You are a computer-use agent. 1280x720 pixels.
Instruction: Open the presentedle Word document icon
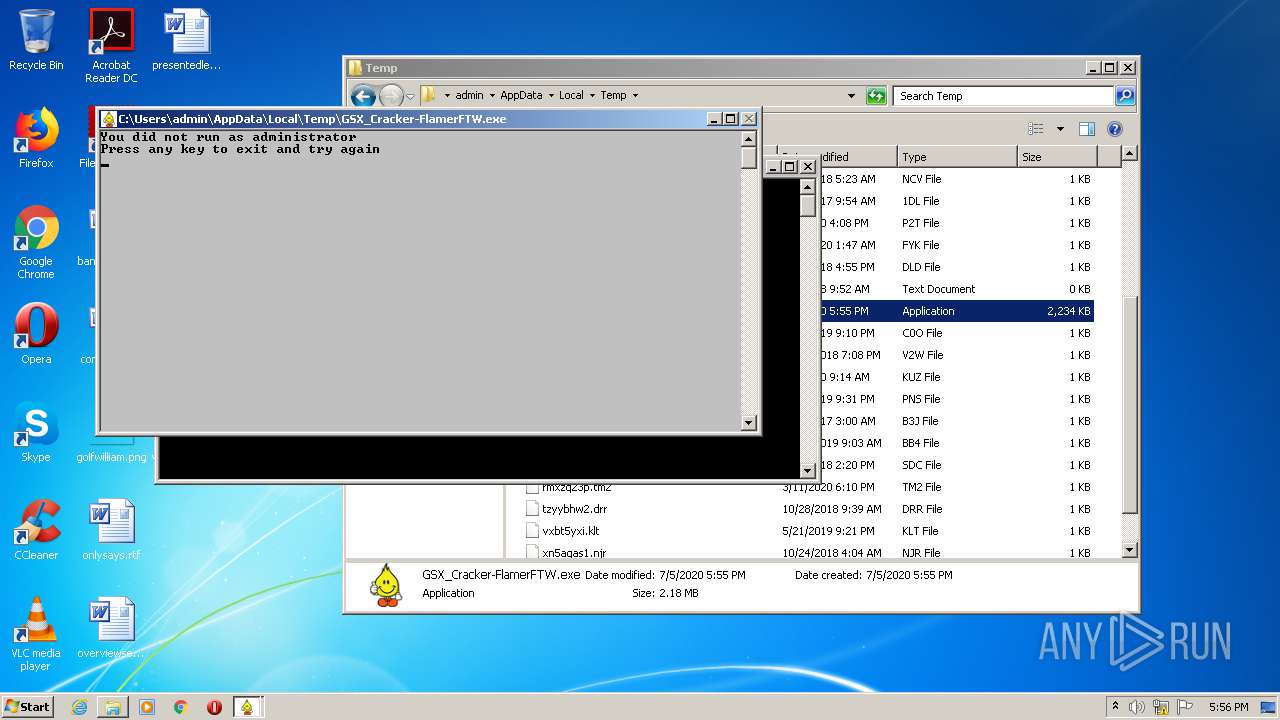(x=186, y=40)
